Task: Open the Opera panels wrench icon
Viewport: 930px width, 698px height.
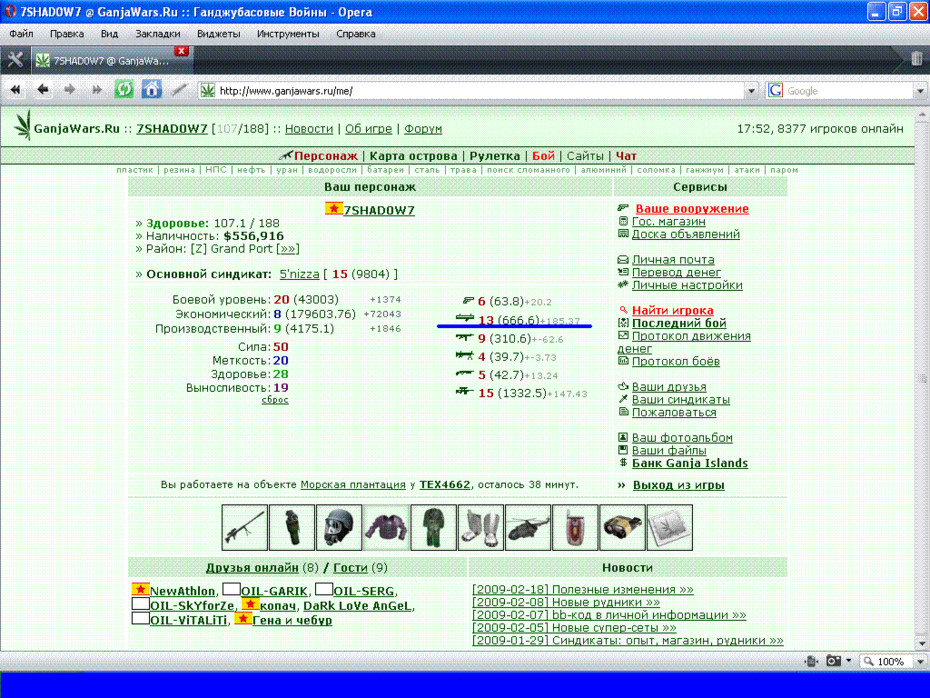Action: (15, 60)
